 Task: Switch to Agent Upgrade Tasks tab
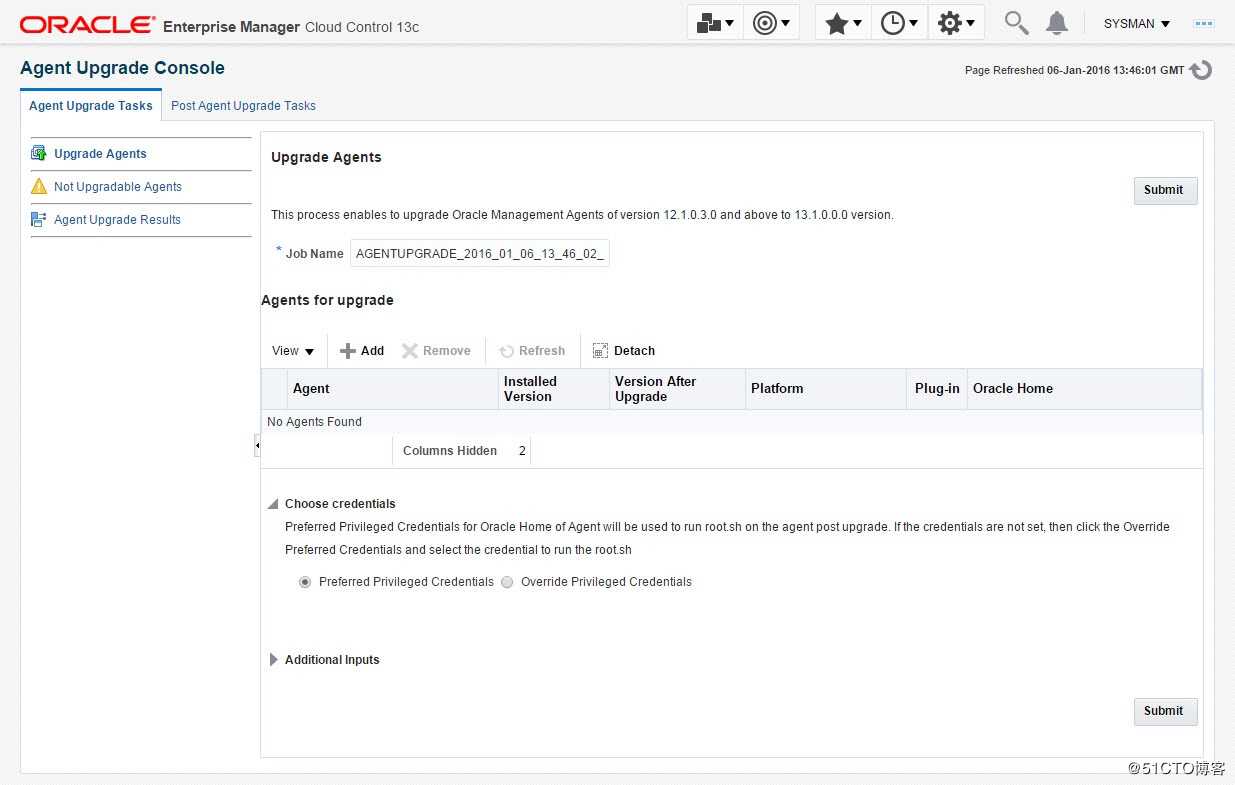[91, 105]
